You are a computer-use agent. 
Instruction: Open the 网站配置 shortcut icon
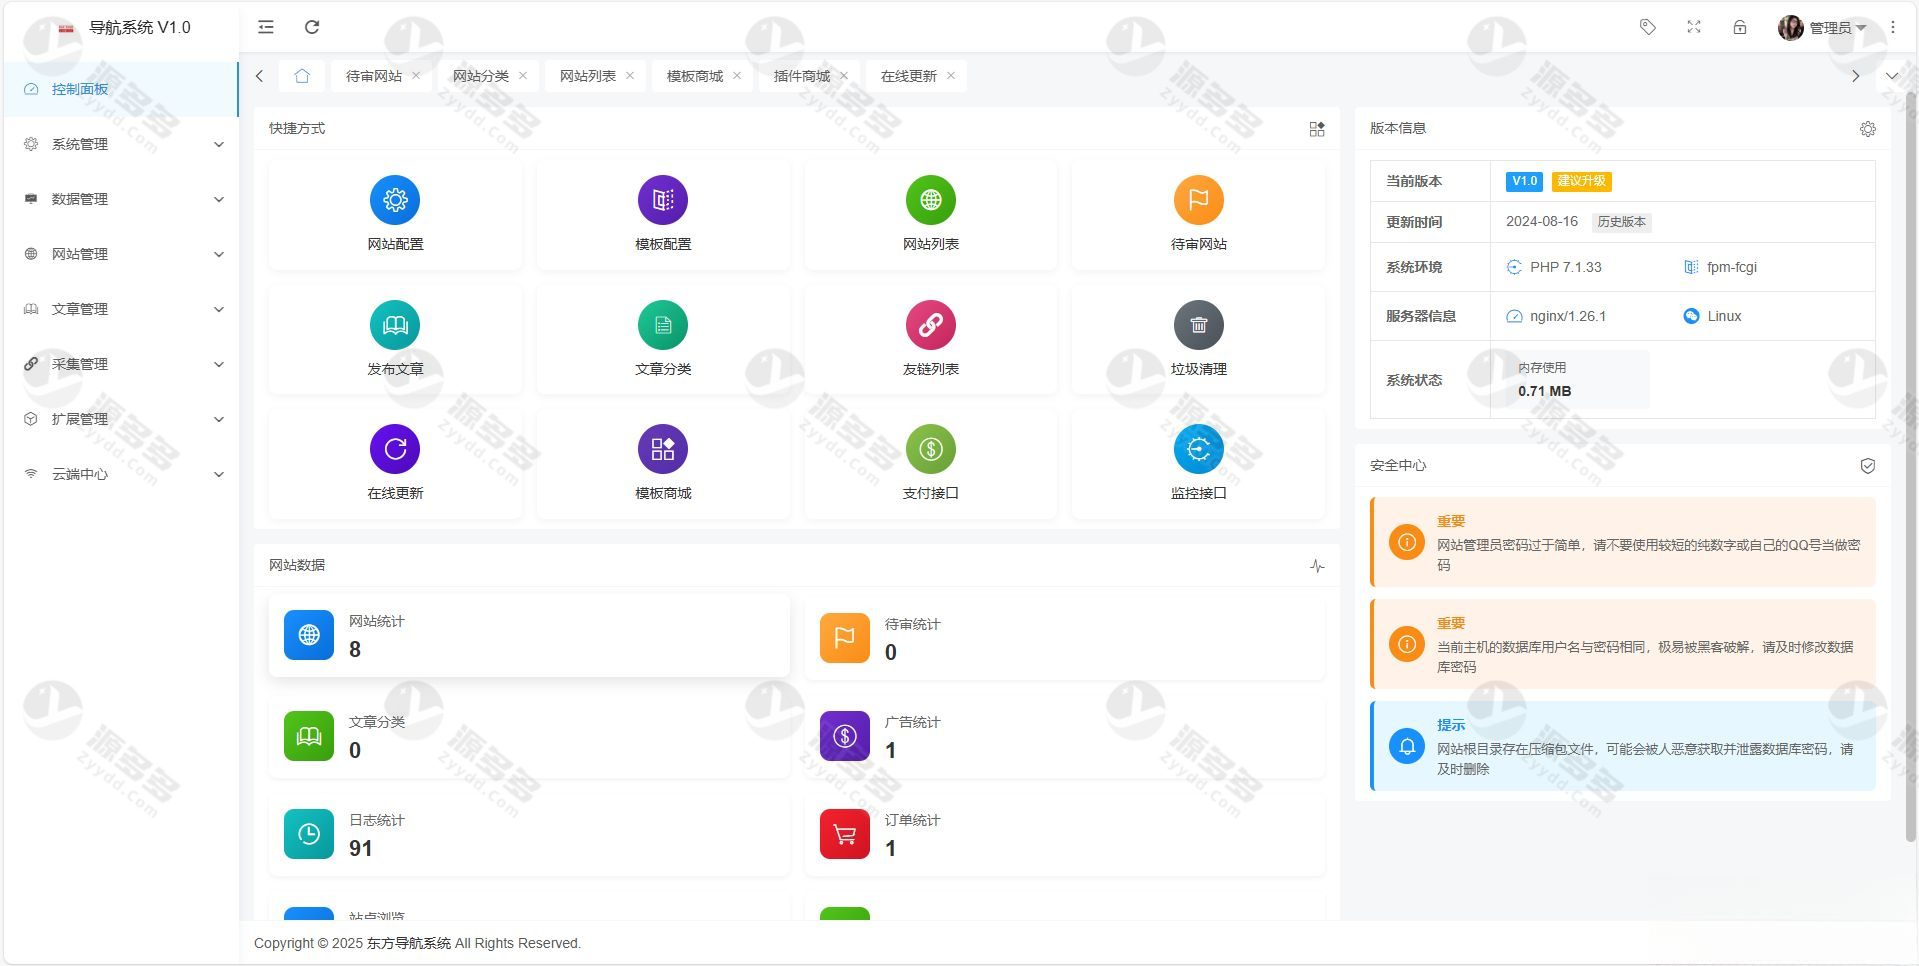[395, 200]
